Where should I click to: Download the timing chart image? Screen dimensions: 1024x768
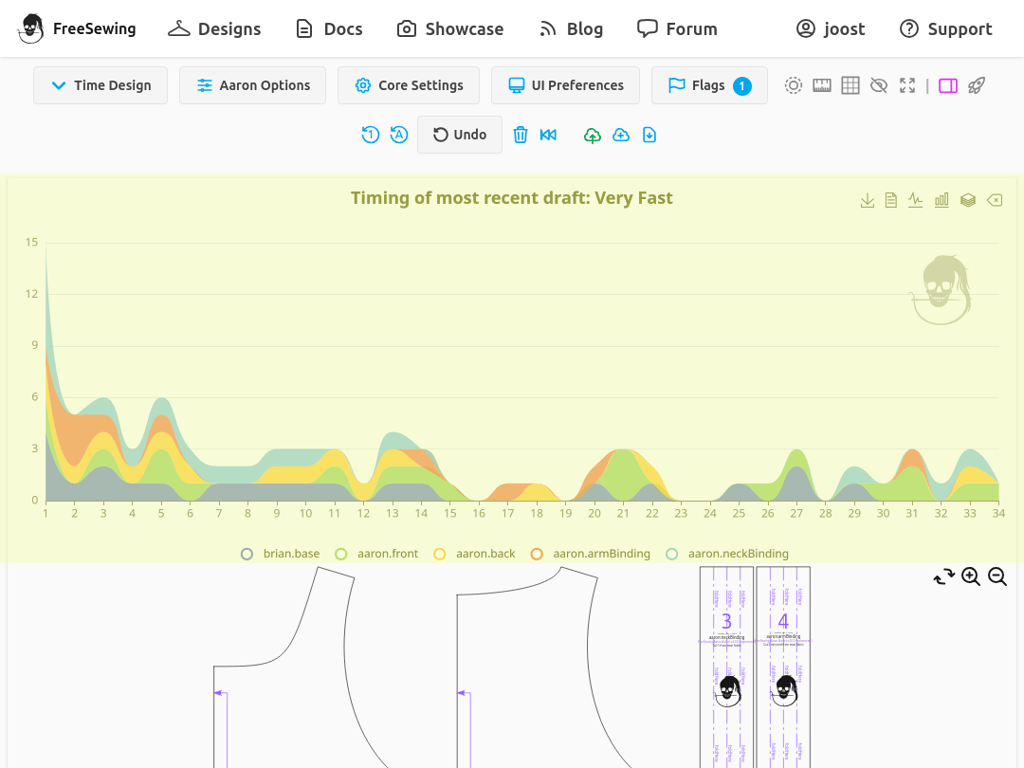[x=867, y=200]
